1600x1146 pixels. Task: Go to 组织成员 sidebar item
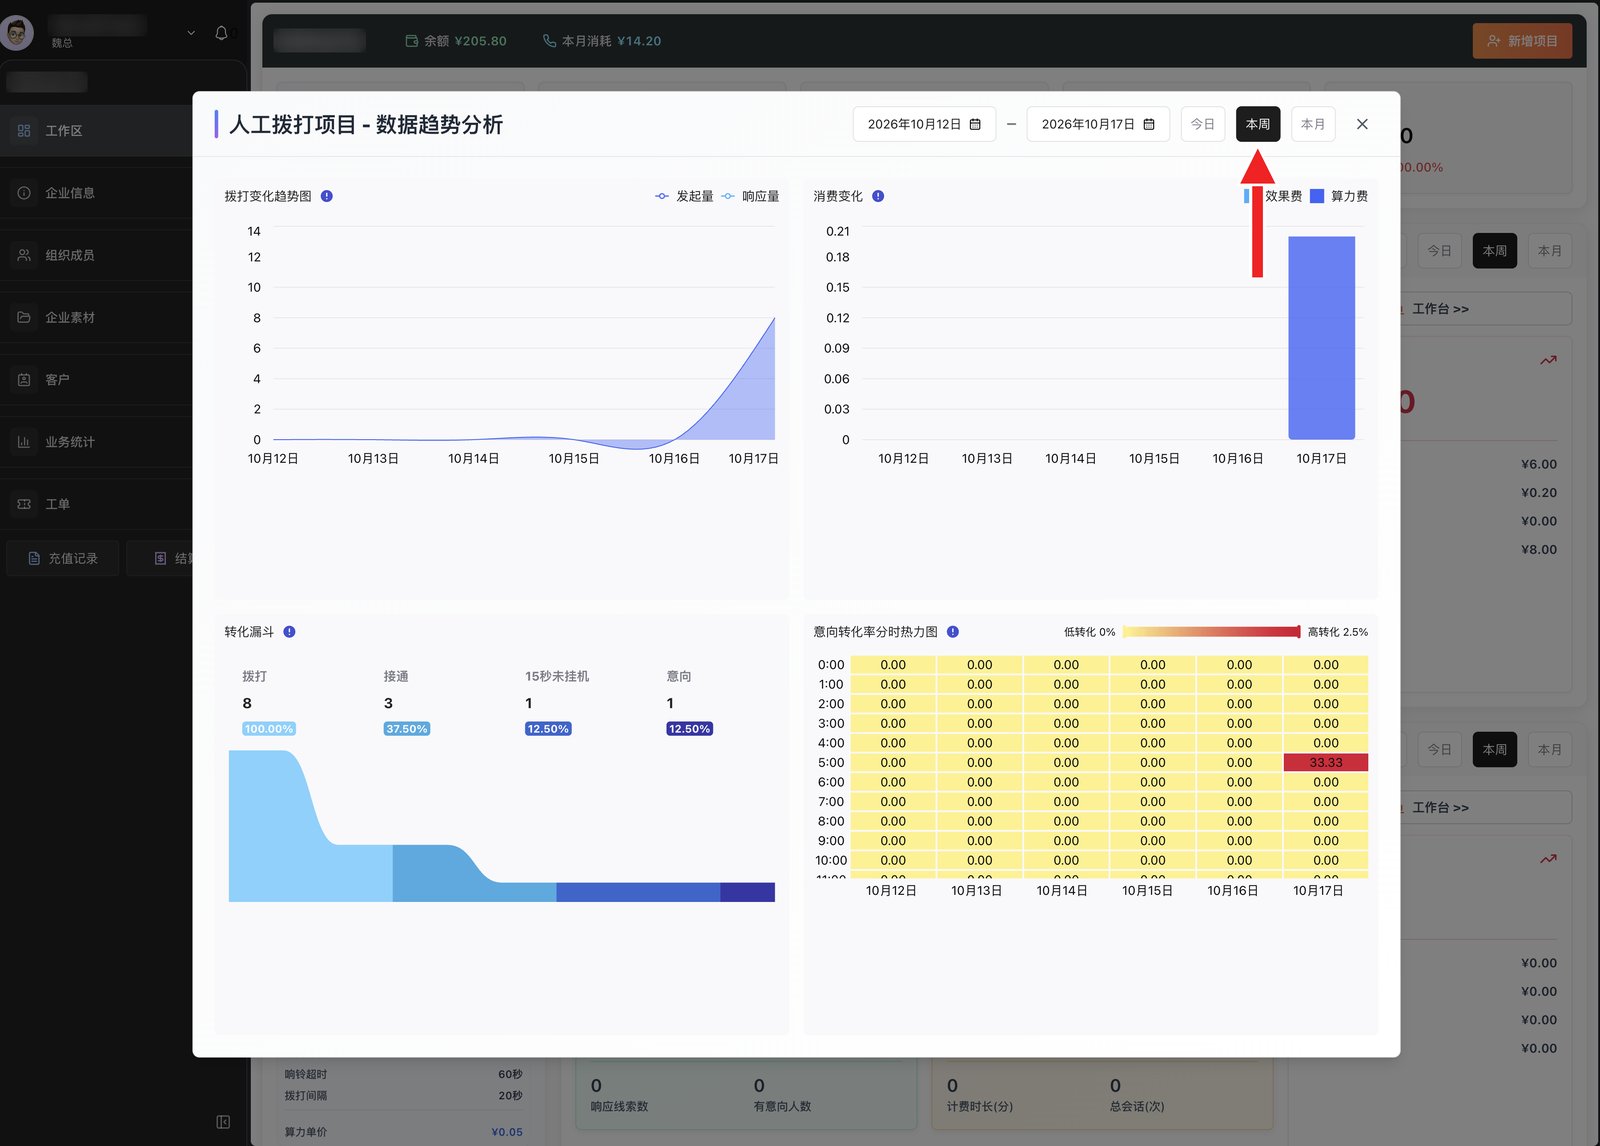coord(97,255)
